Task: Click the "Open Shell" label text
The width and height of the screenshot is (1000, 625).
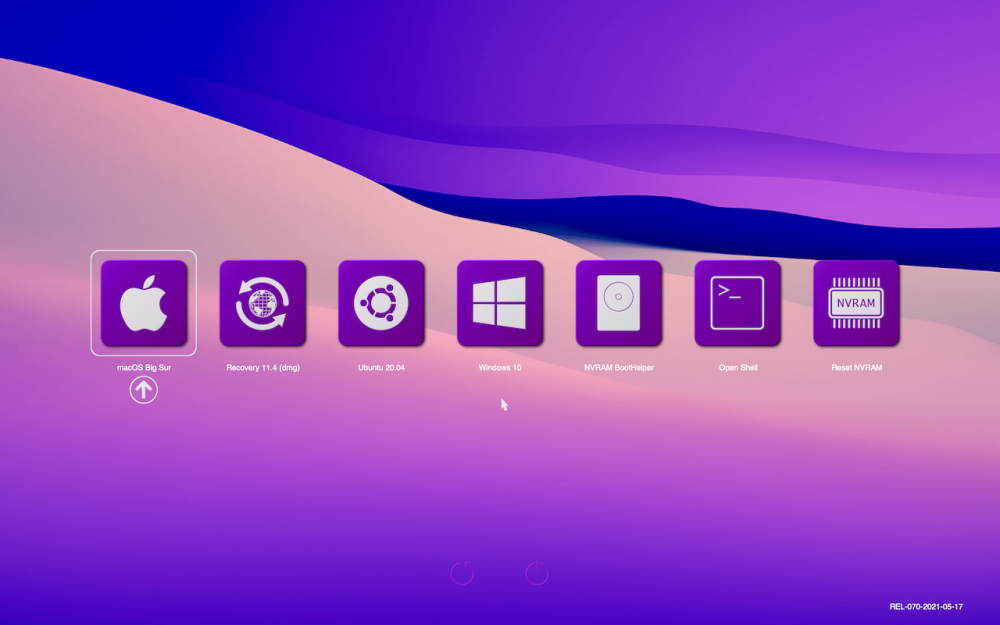Action: click(x=738, y=367)
